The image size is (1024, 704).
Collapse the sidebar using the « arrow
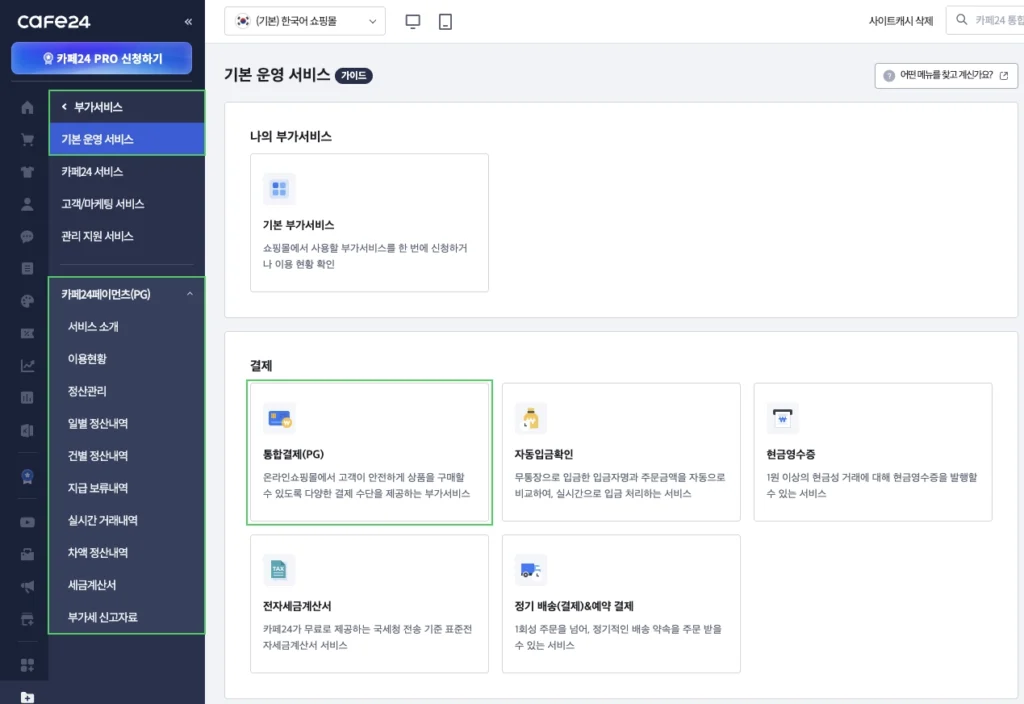pyautogui.click(x=187, y=19)
